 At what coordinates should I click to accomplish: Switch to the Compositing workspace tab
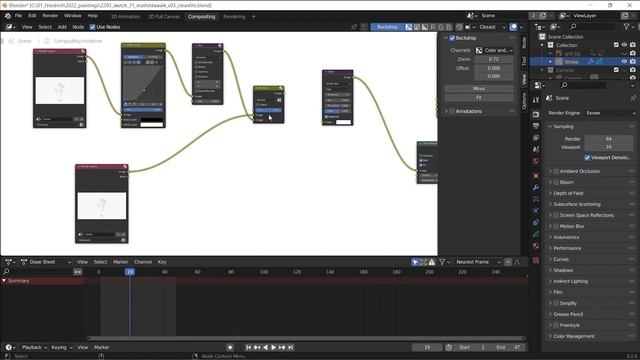tap(201, 17)
